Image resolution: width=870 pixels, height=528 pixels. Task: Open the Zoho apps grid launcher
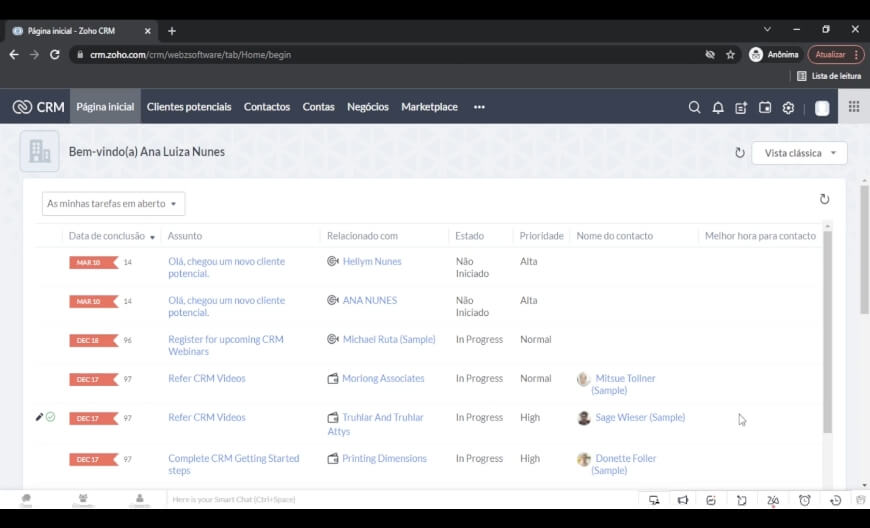point(853,107)
